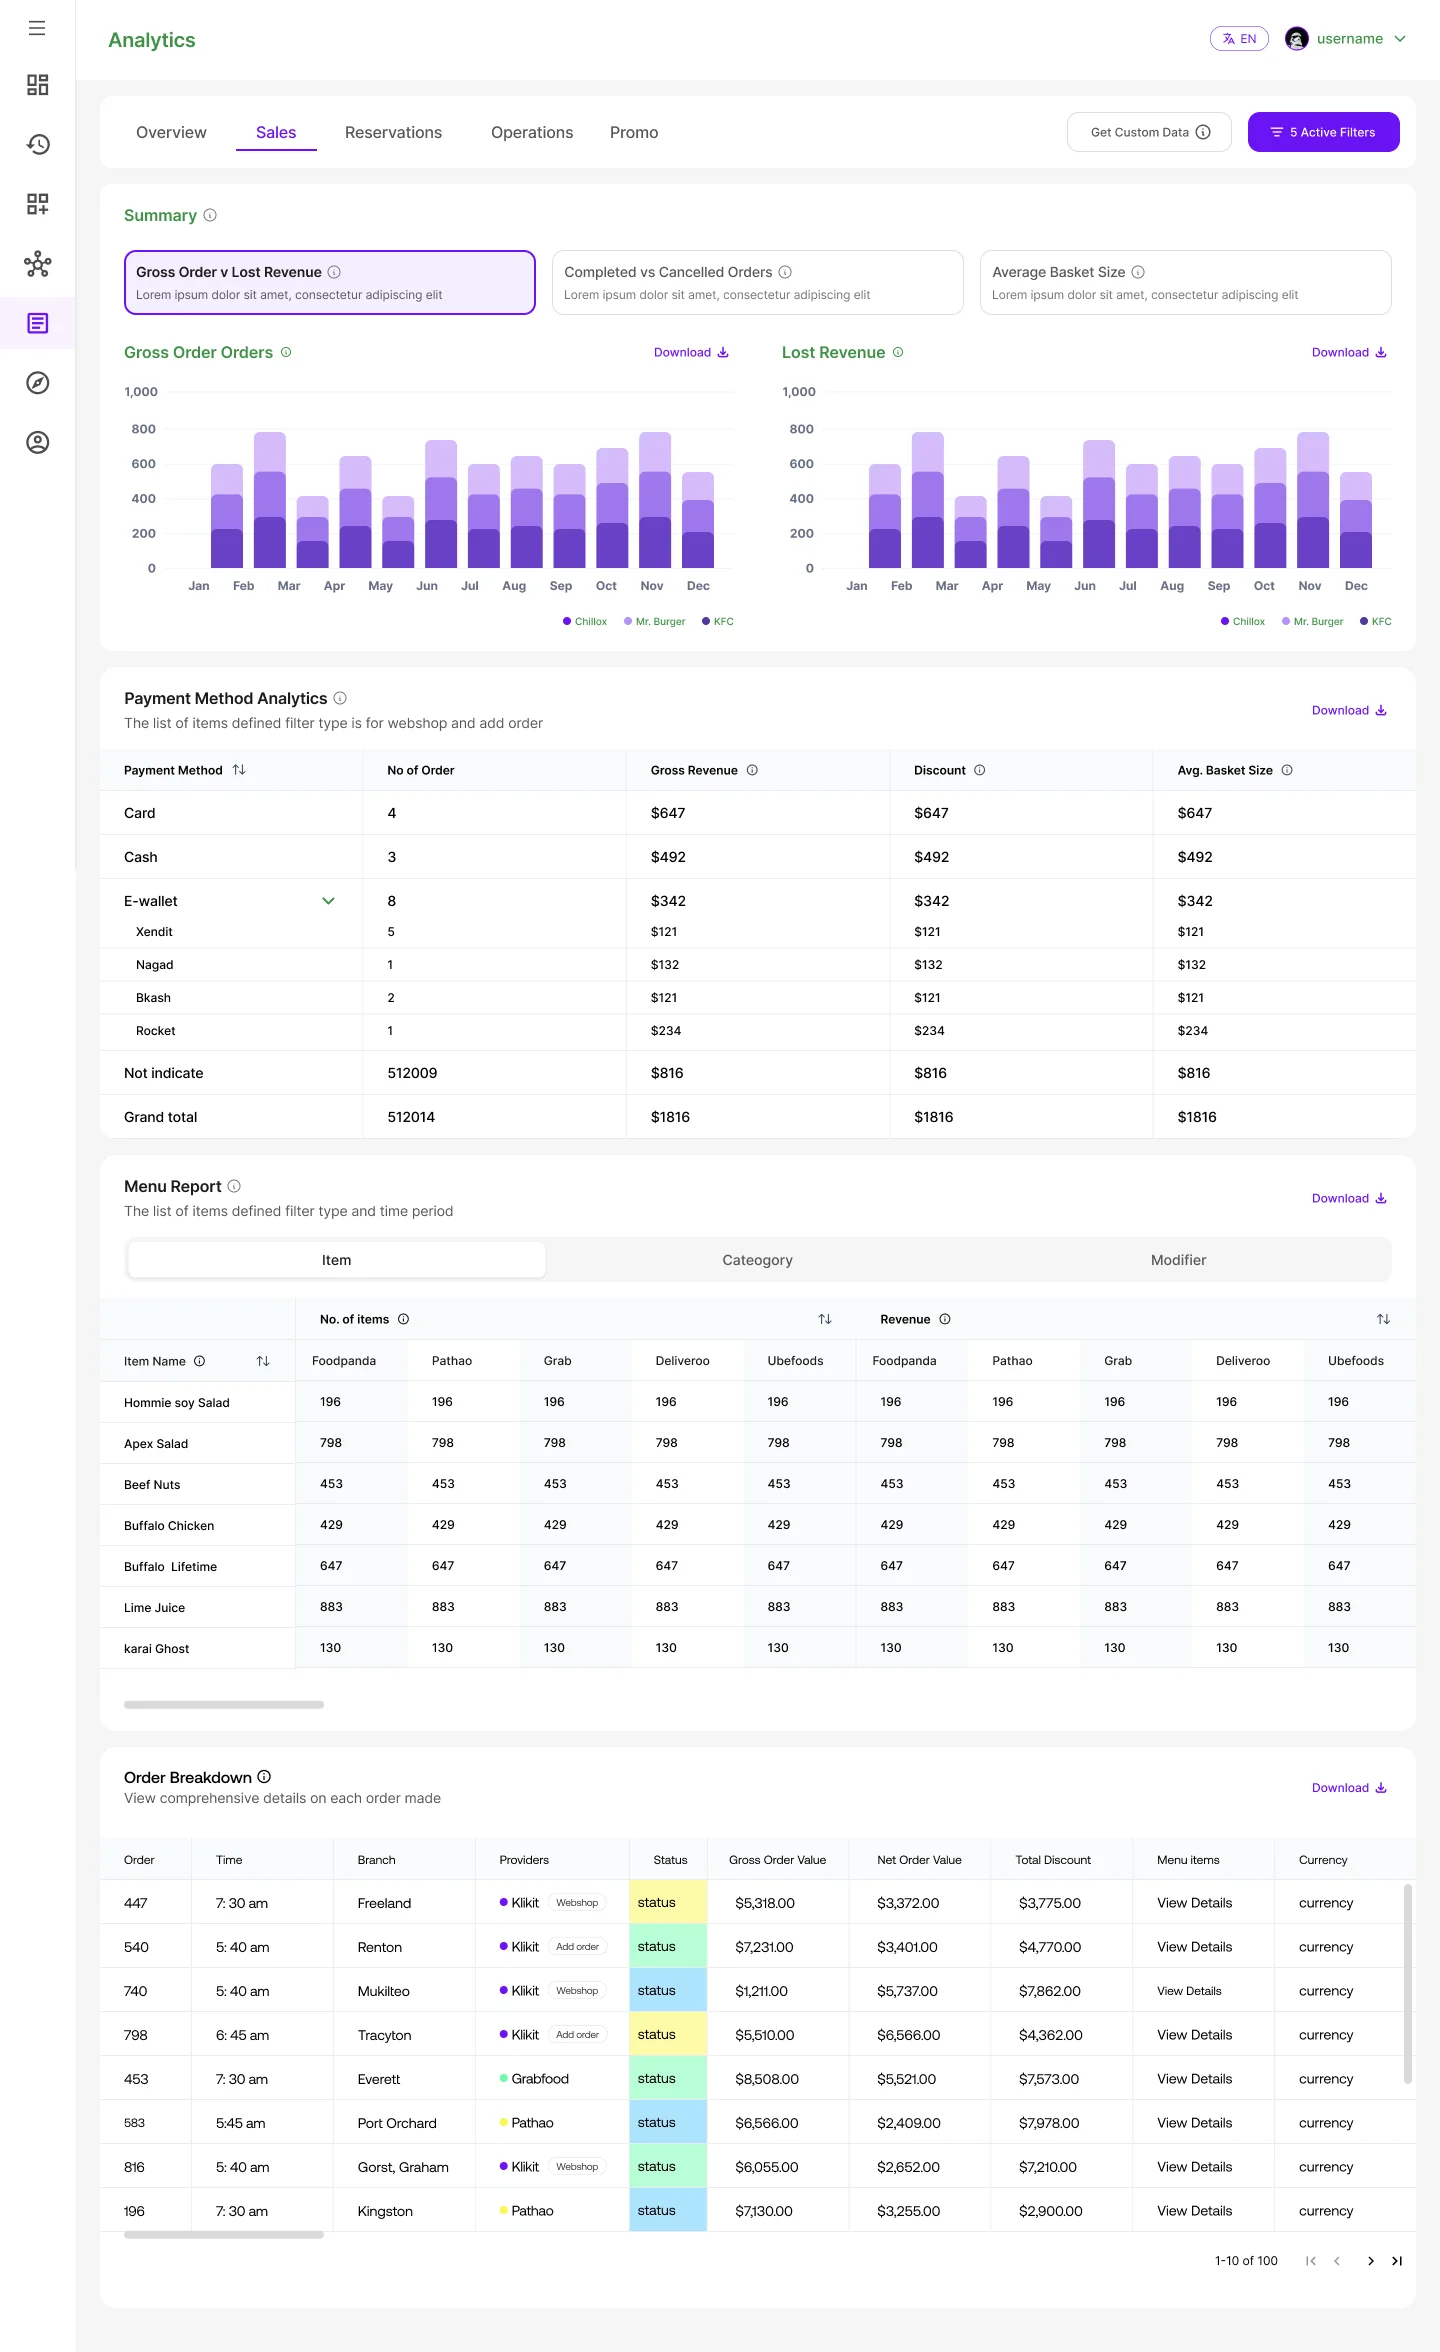1440x2352 pixels.
Task: Switch to the Promo tab
Action: 634,132
